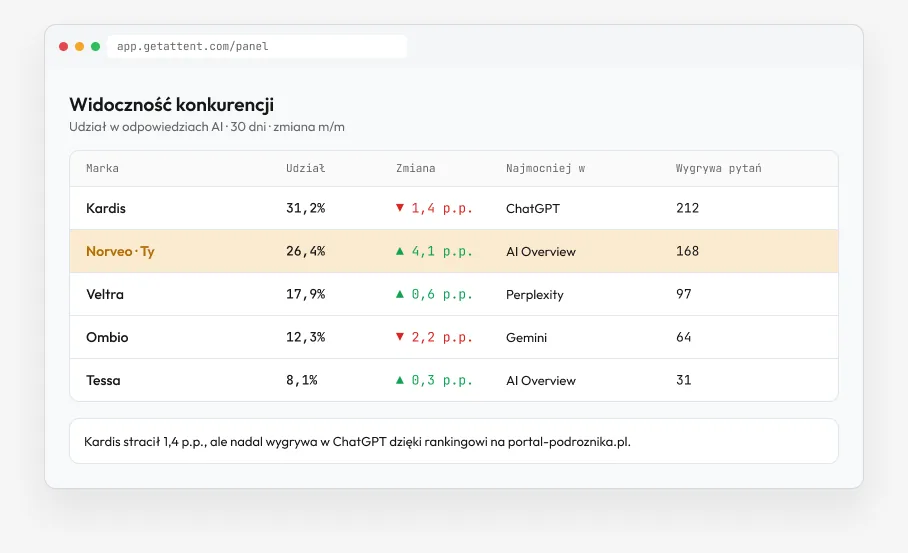Click the Marka column header
Viewport: 908px width, 553px height.
pos(102,169)
